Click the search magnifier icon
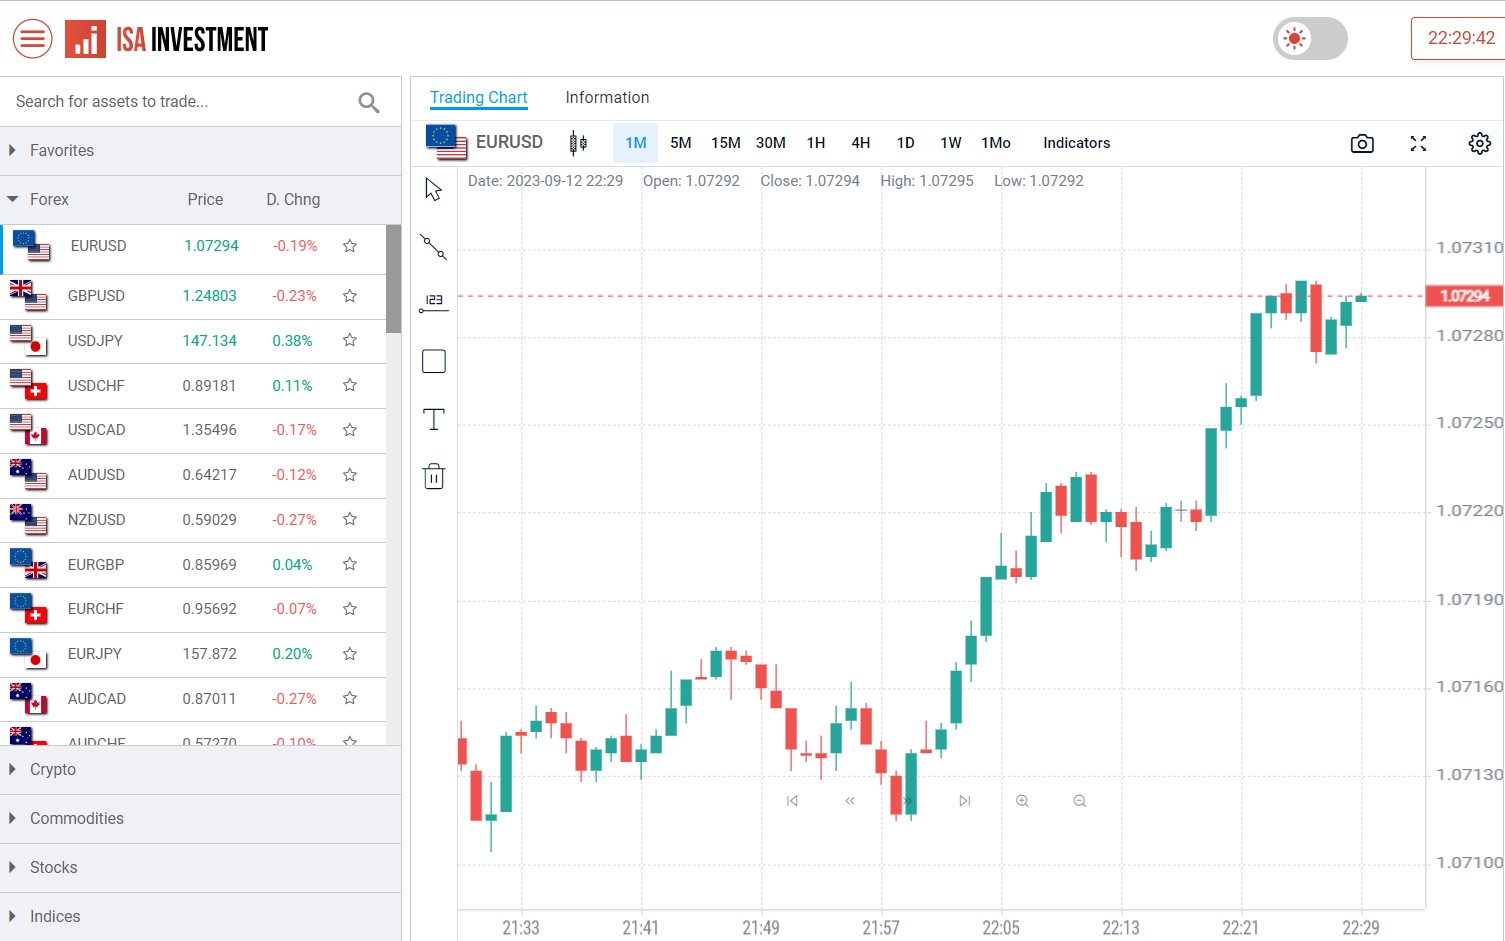This screenshot has width=1505, height=941. (x=369, y=102)
